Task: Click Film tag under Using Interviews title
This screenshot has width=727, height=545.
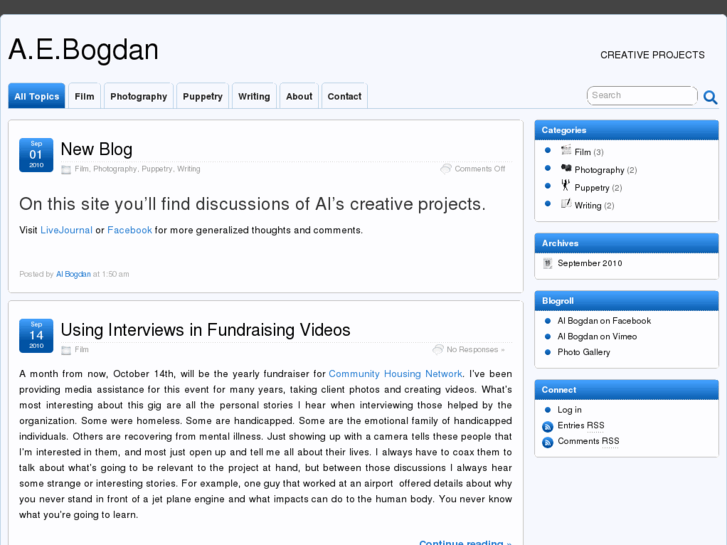Action: 82,350
